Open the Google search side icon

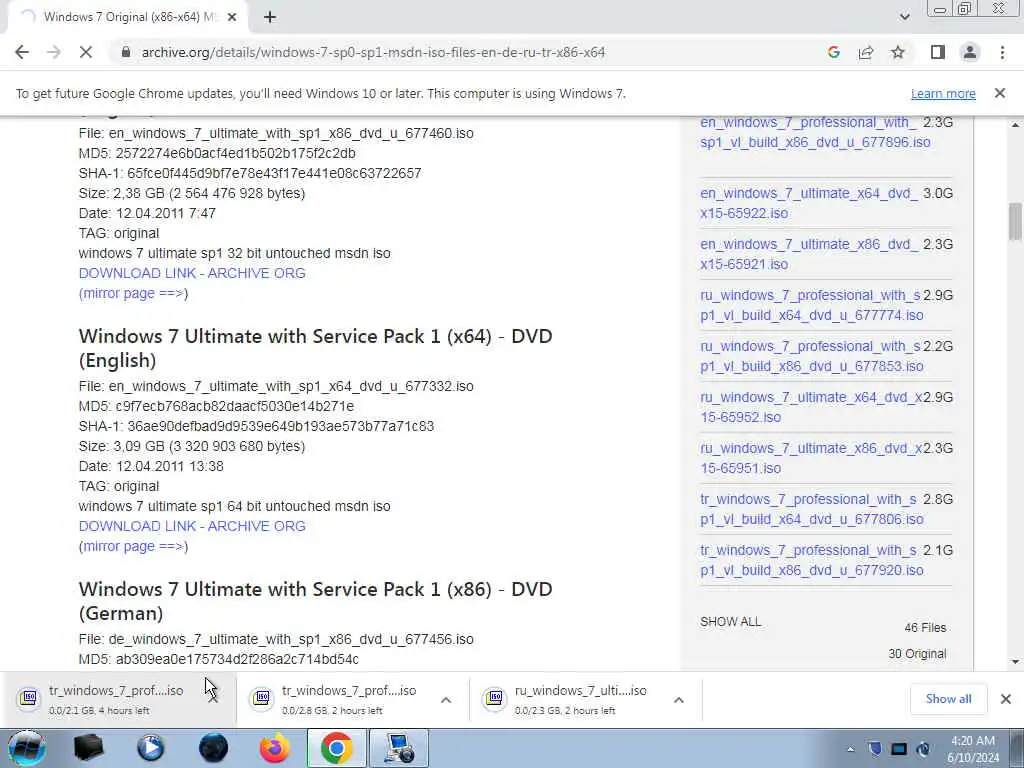[x=833, y=52]
